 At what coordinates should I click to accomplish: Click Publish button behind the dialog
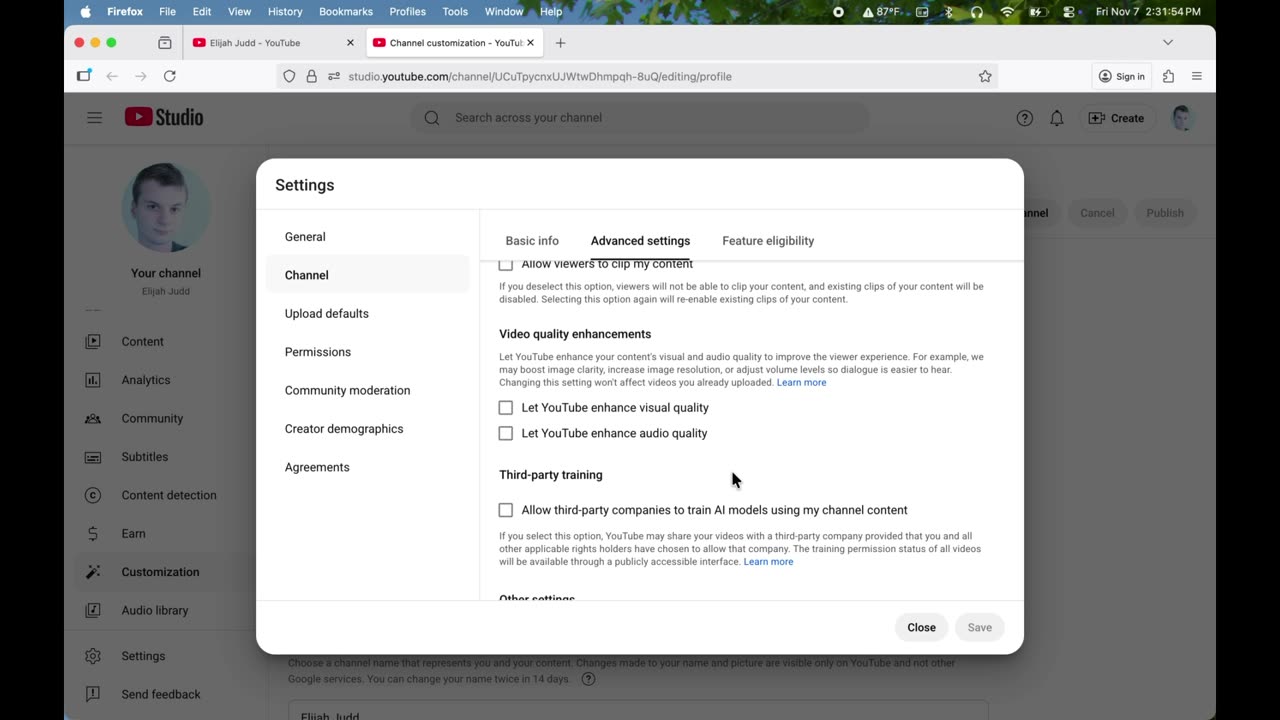tap(1165, 213)
